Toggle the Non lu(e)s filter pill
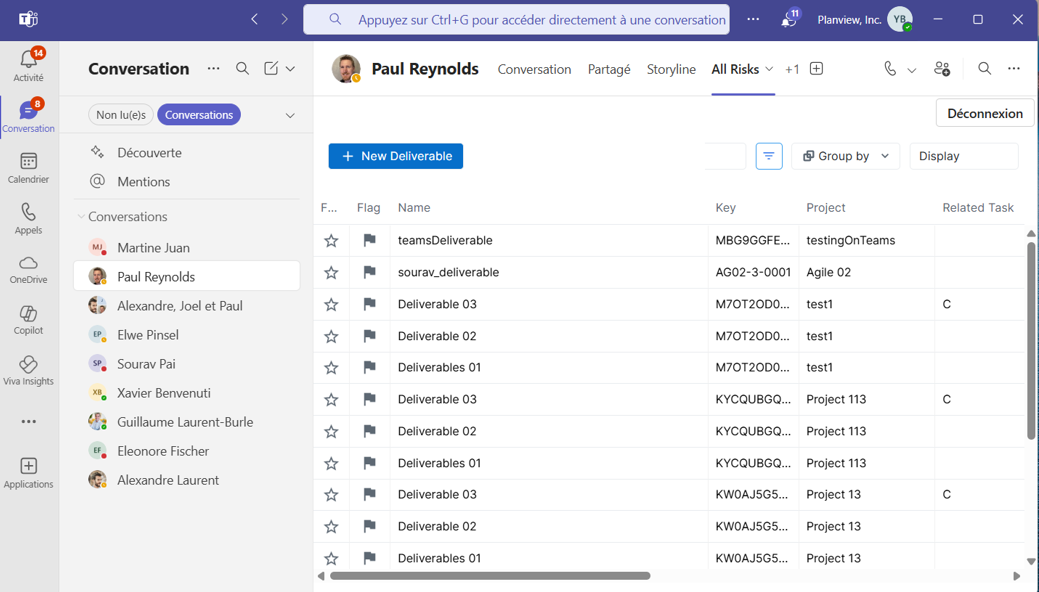This screenshot has width=1039, height=592. click(121, 115)
